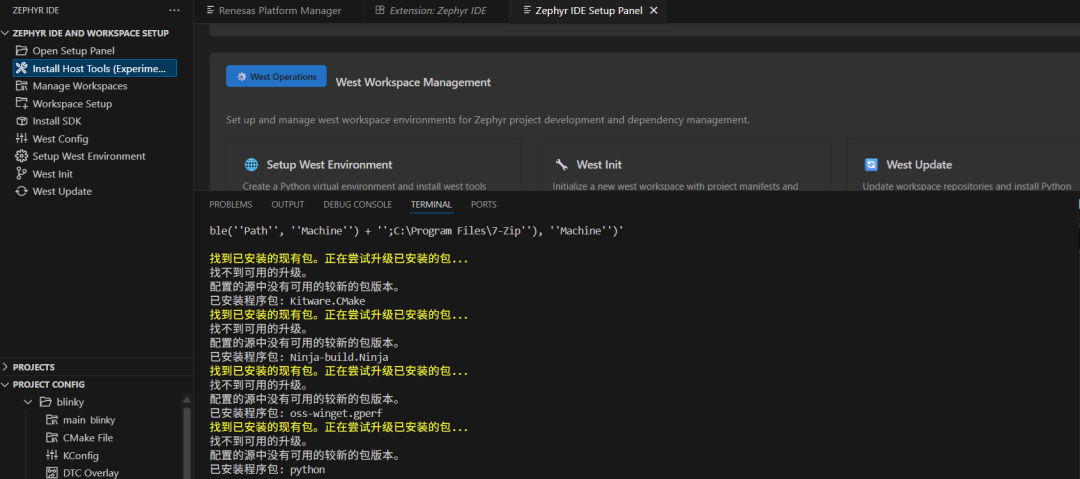Click the blue West Operations button
The width and height of the screenshot is (1080, 479).
pyautogui.click(x=276, y=77)
